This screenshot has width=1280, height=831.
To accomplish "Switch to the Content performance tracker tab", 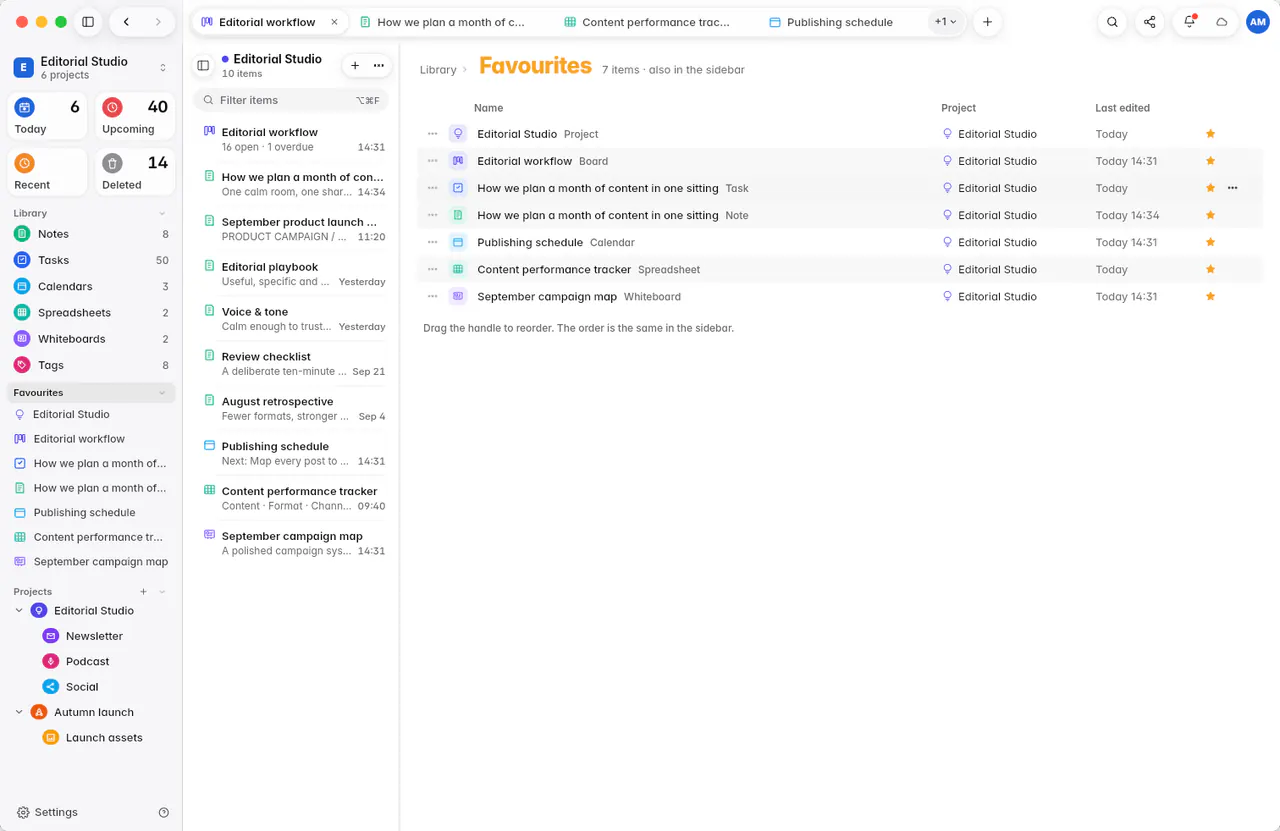I will (x=647, y=22).
